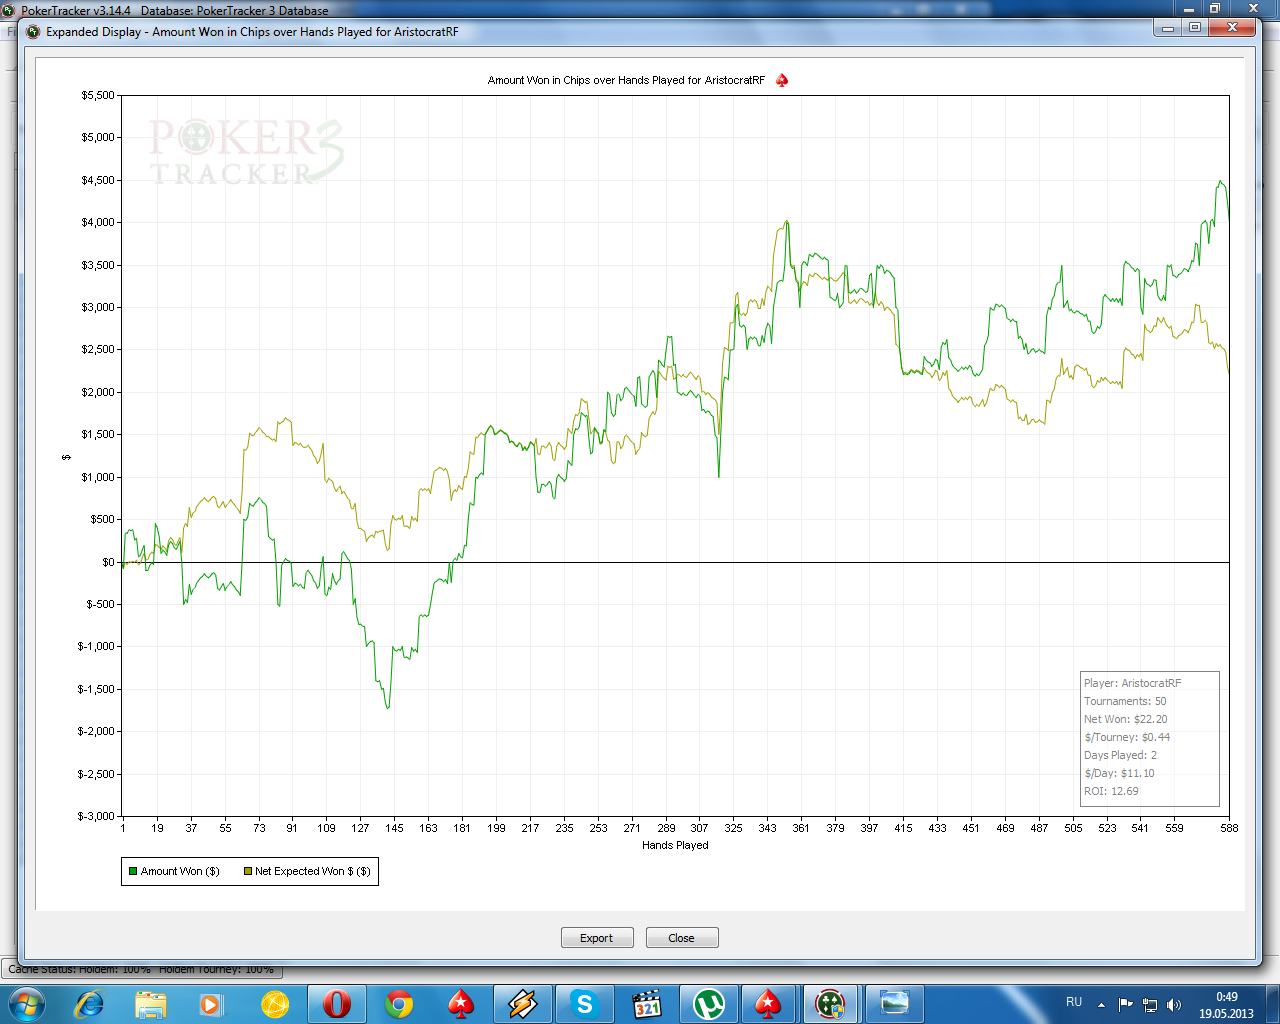The image size is (1280, 1024).
Task: Switch to Opera browser in the taskbar
Action: (x=337, y=1004)
